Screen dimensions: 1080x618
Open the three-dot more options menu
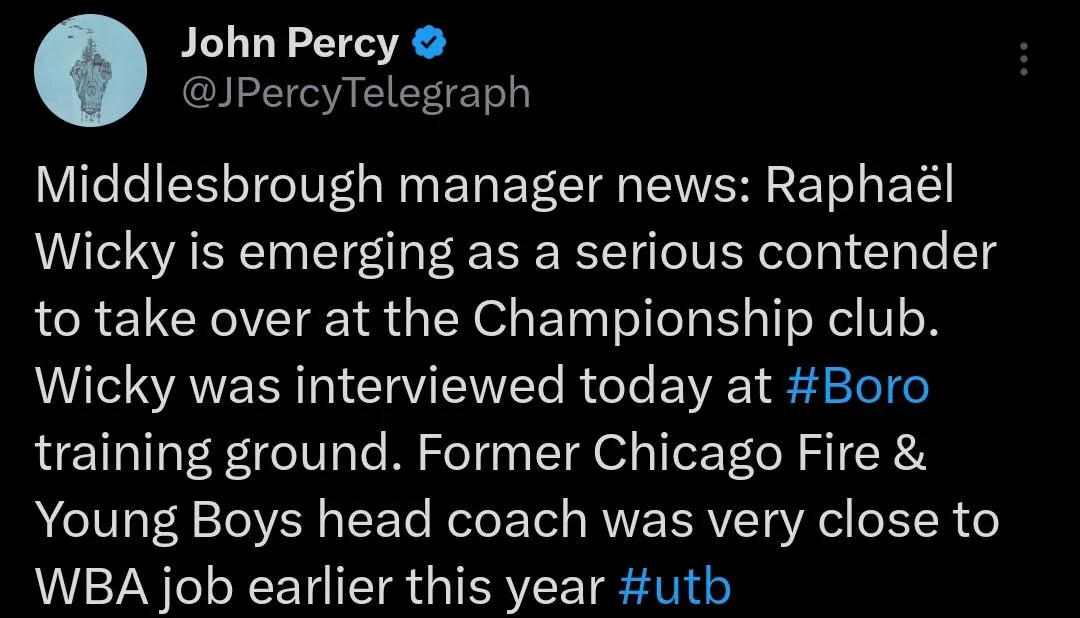(1023, 61)
